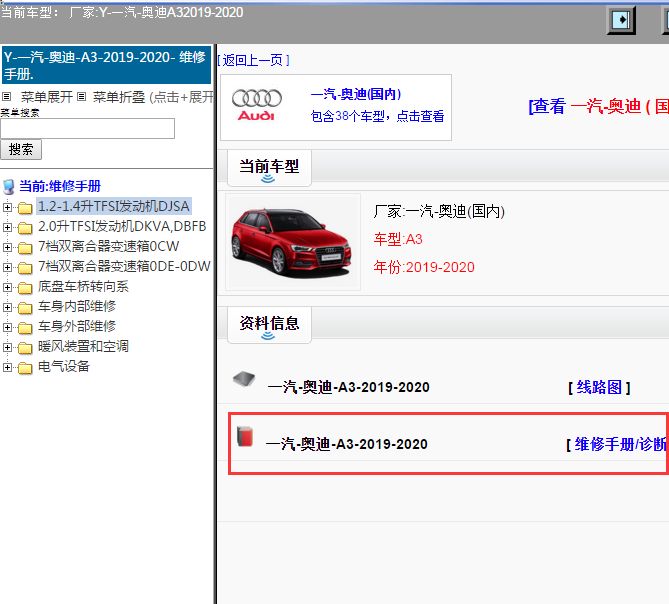The image size is (669, 604).
Task: Click the 资料信息 tab
Action: pyautogui.click(x=269, y=325)
